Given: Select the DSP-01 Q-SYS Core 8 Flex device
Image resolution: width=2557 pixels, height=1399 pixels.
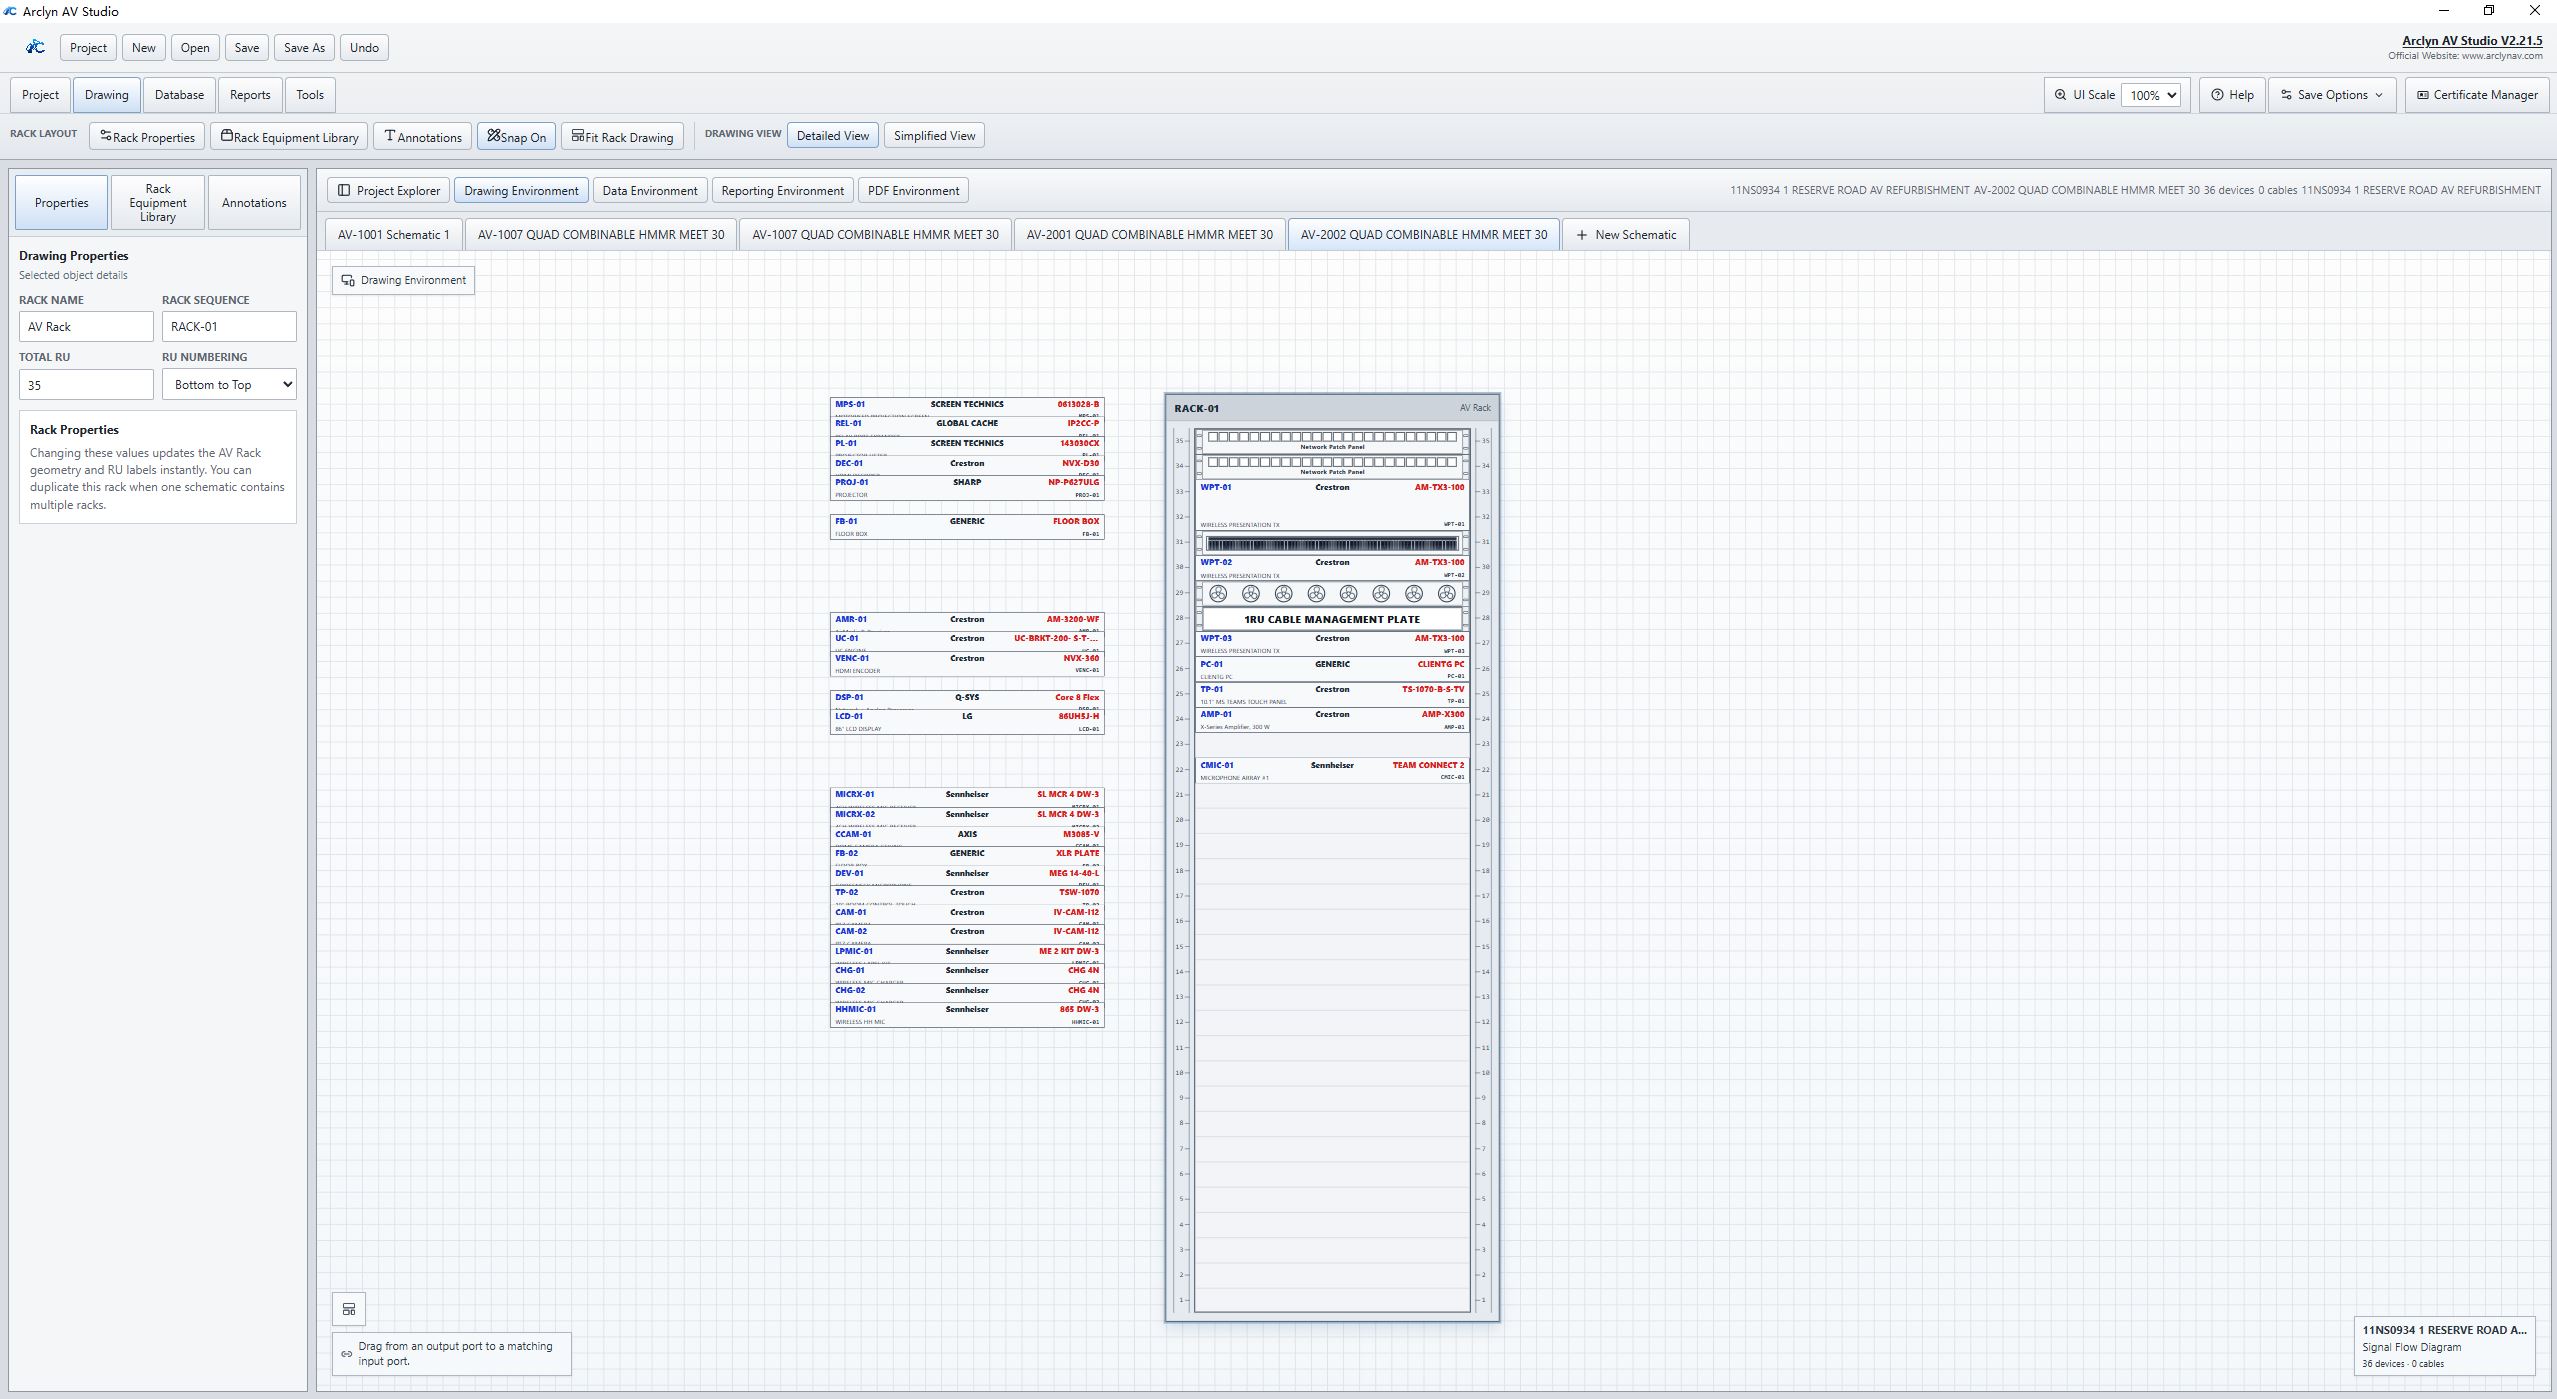Looking at the screenshot, I should [x=967, y=700].
